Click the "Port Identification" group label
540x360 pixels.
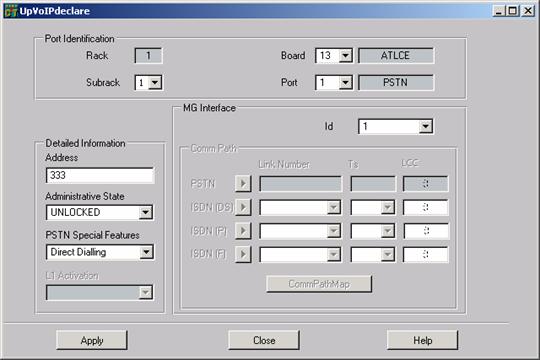click(x=80, y=39)
